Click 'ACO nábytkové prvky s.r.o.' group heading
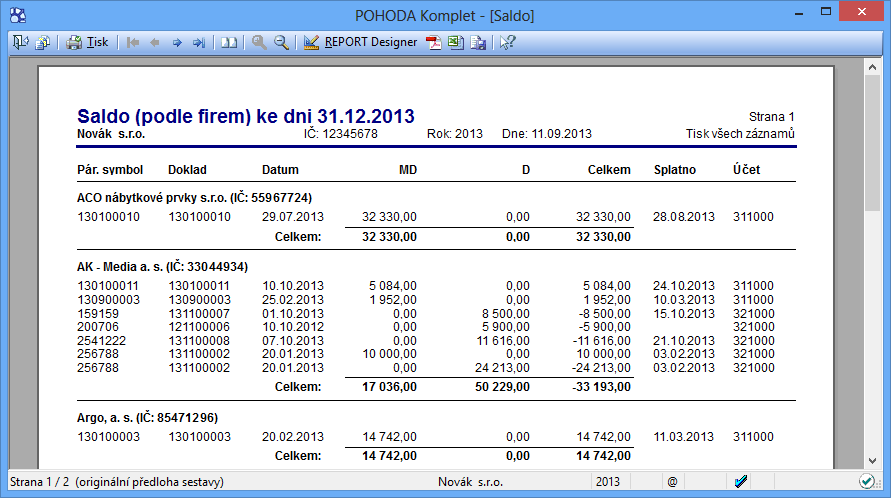 coord(194,198)
